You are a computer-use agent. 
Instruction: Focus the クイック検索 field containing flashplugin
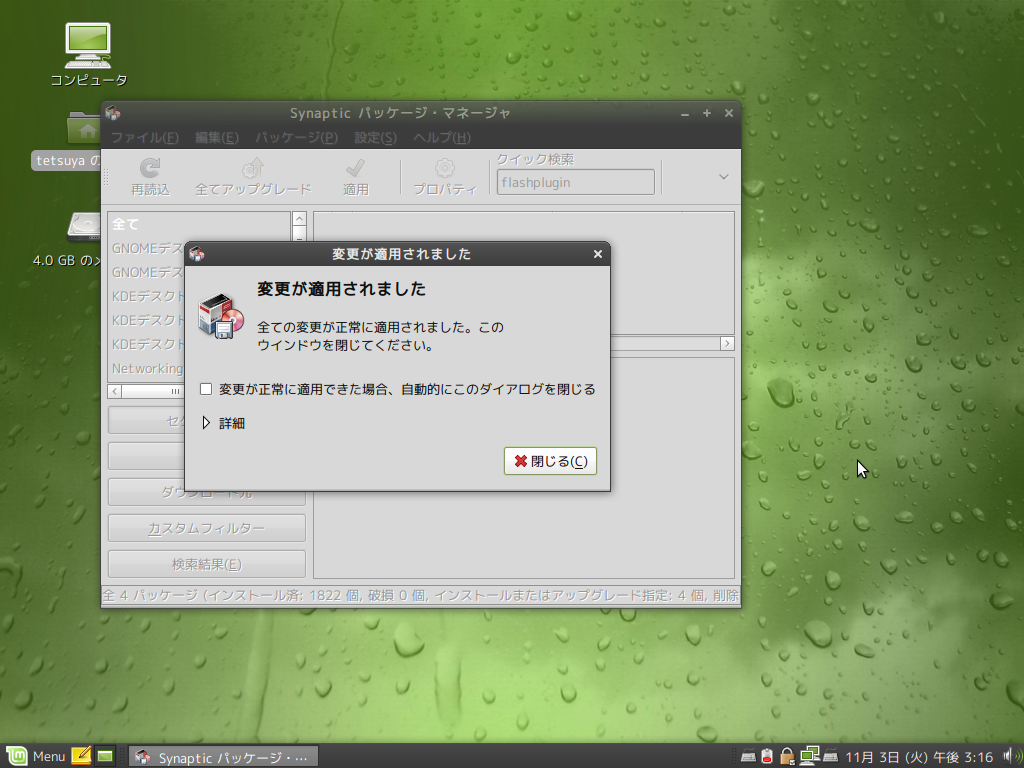[x=575, y=182]
